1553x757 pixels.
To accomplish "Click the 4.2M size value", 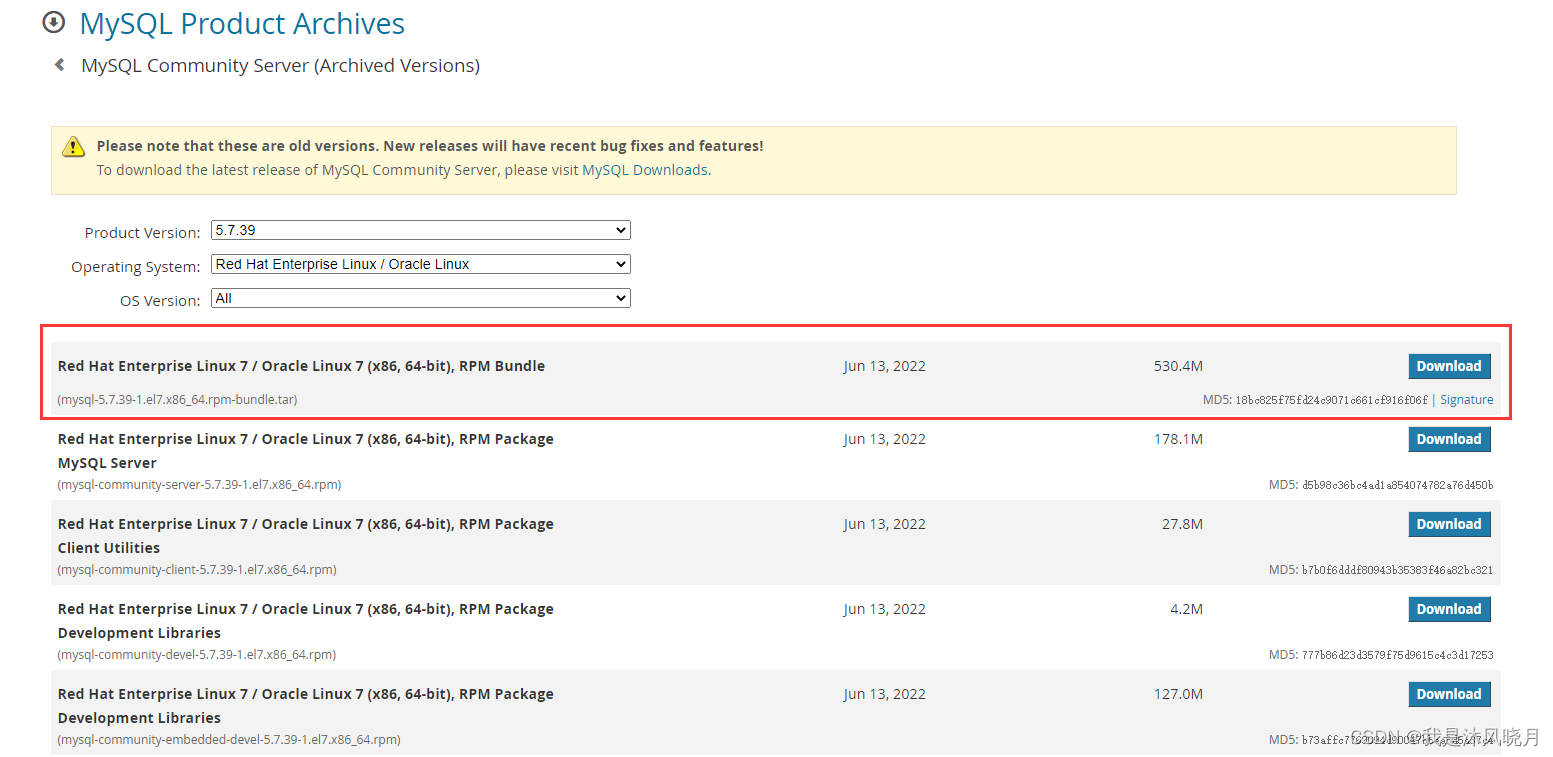I will coord(1186,609).
